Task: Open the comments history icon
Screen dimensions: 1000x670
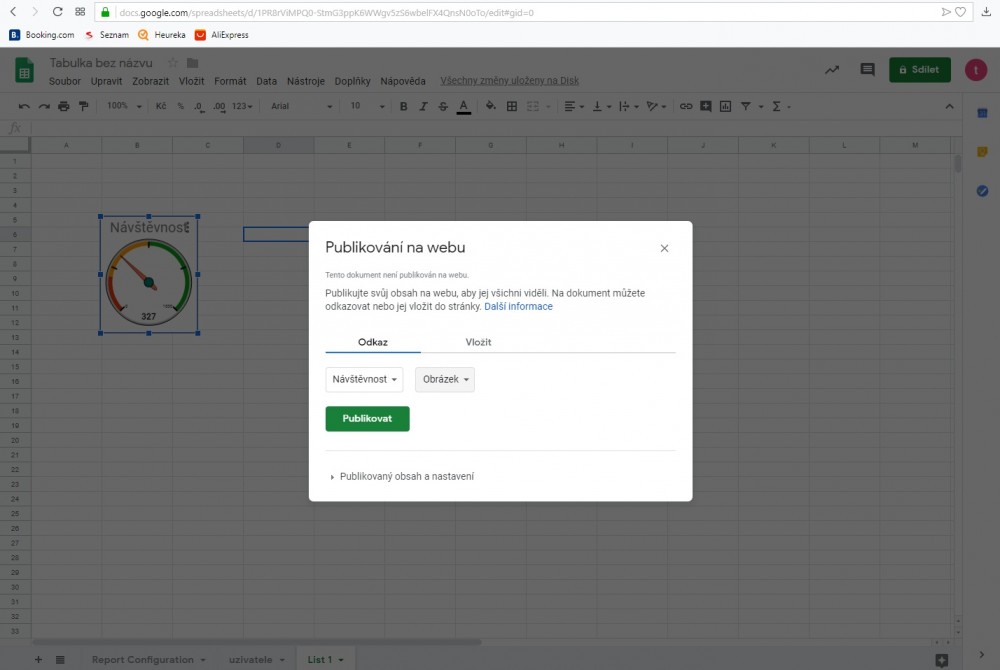Action: click(x=867, y=70)
